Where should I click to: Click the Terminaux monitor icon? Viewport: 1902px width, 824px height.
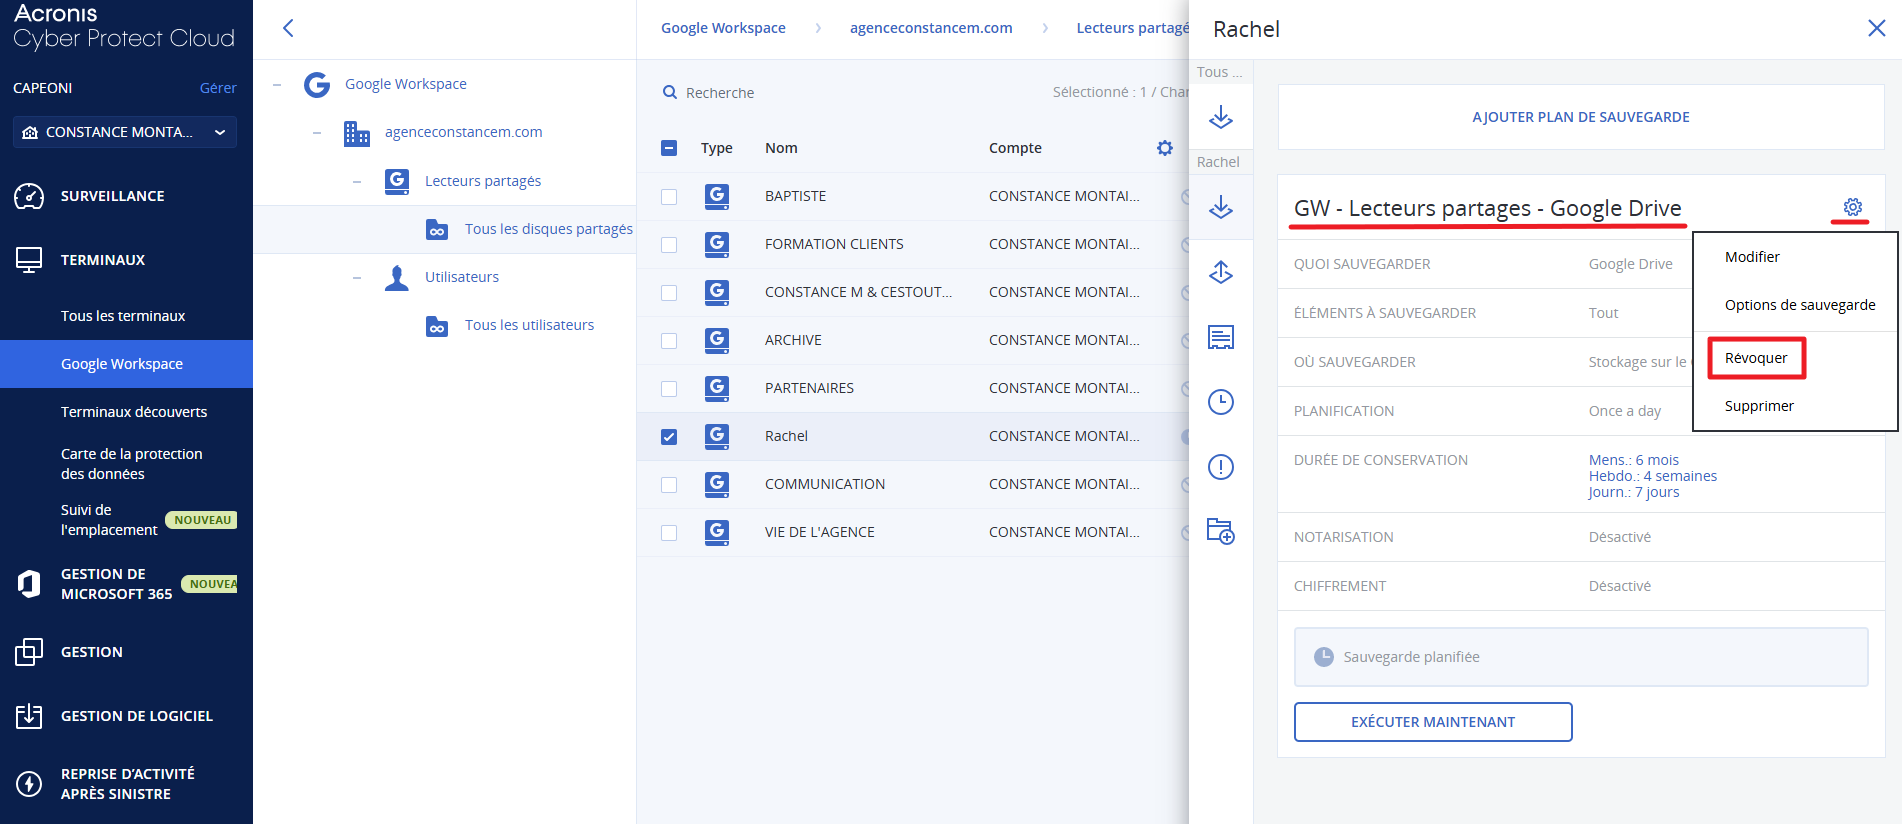[29, 260]
